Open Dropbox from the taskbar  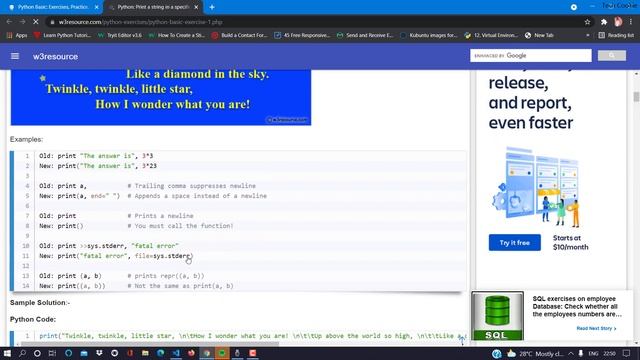[x=99, y=353]
